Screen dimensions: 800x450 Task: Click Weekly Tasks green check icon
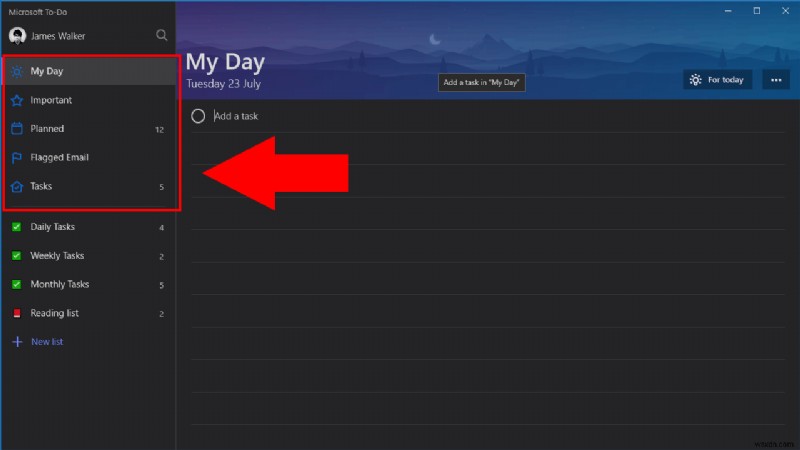coord(16,256)
